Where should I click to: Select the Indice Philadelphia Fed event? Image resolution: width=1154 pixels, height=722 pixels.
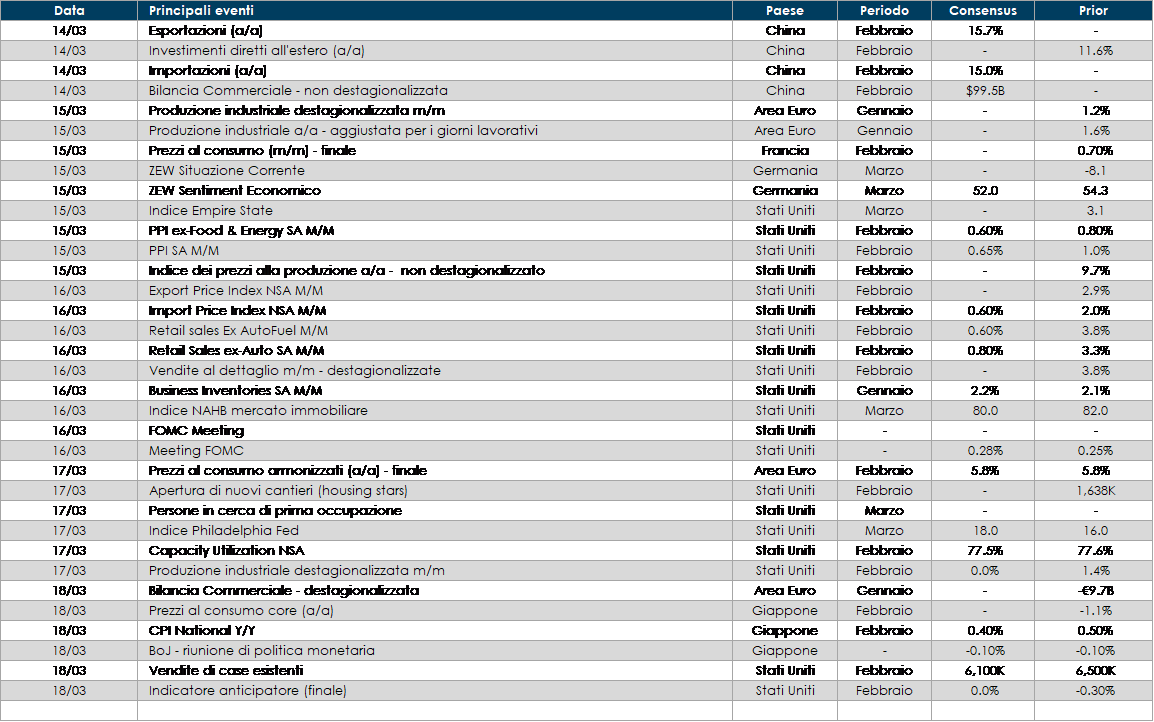point(224,530)
